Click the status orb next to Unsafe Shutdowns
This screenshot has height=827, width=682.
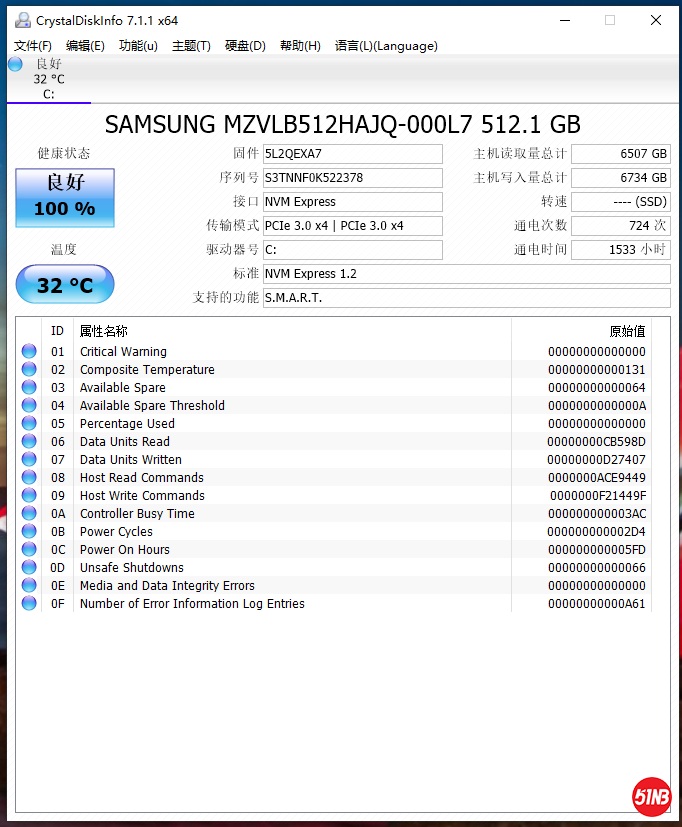tap(29, 567)
